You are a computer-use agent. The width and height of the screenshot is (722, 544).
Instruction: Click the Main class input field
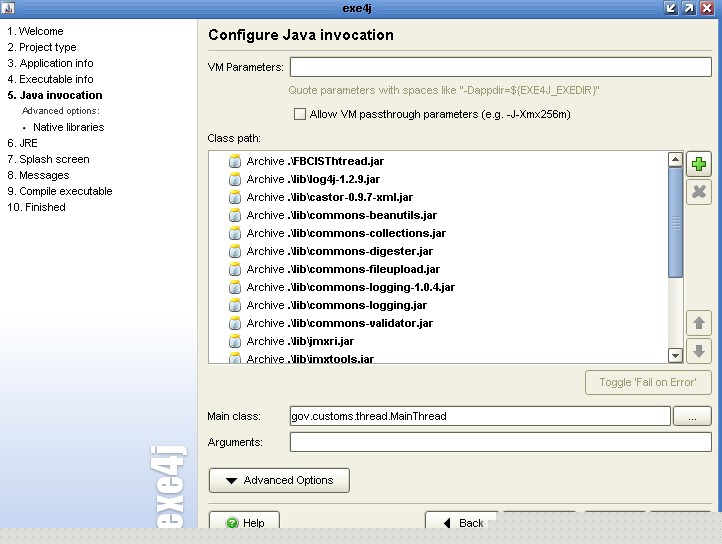click(x=480, y=416)
